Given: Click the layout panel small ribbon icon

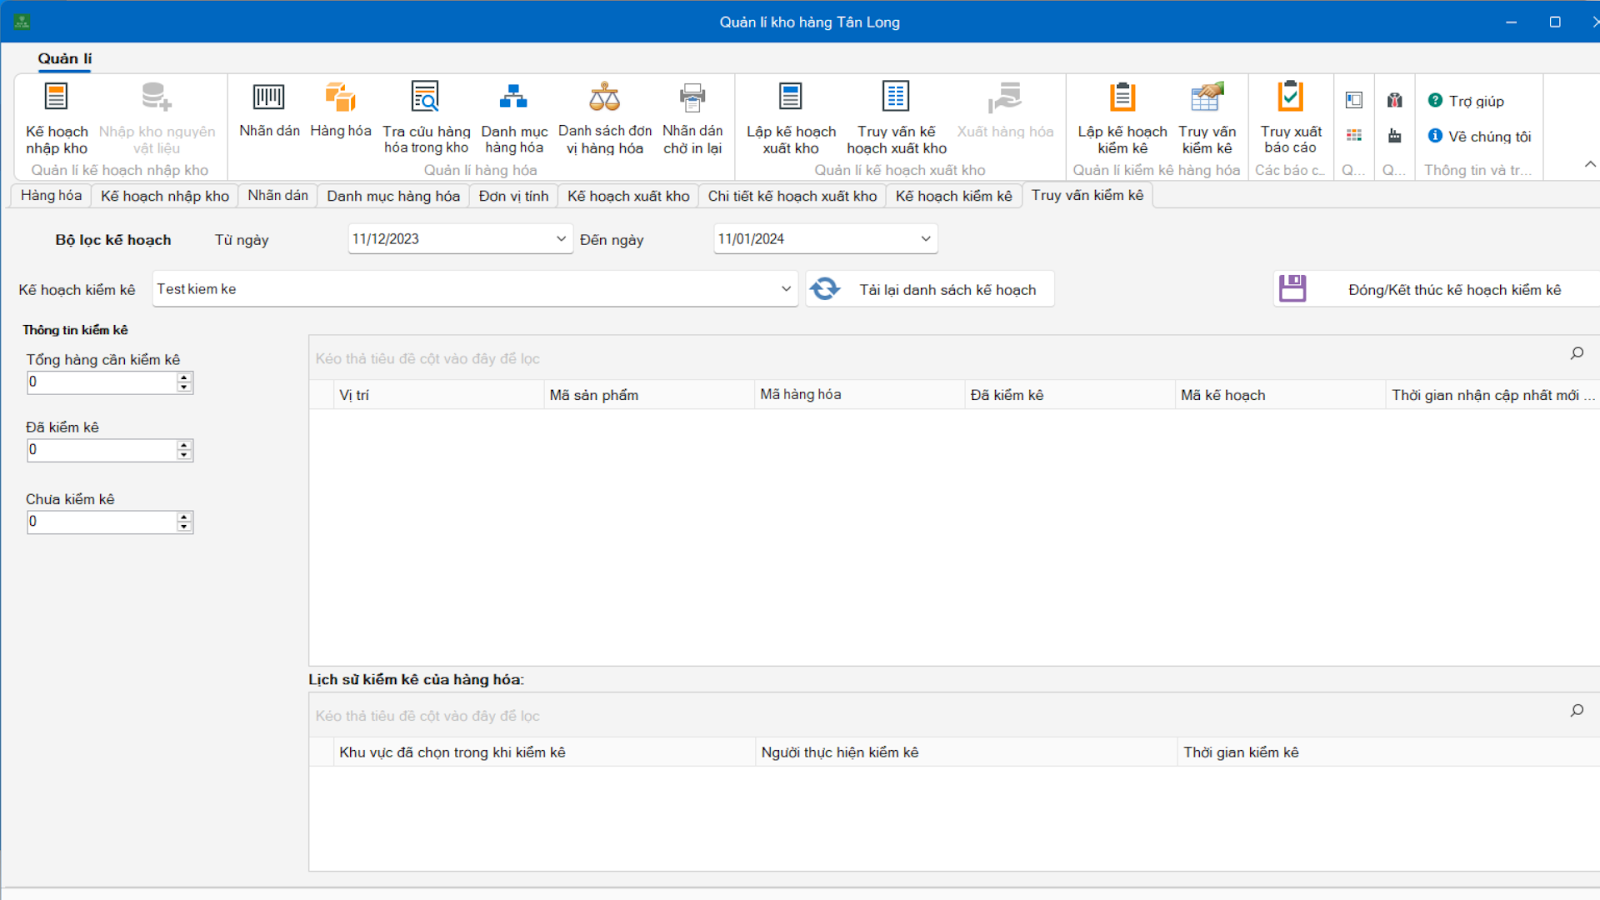Looking at the screenshot, I should [1354, 100].
